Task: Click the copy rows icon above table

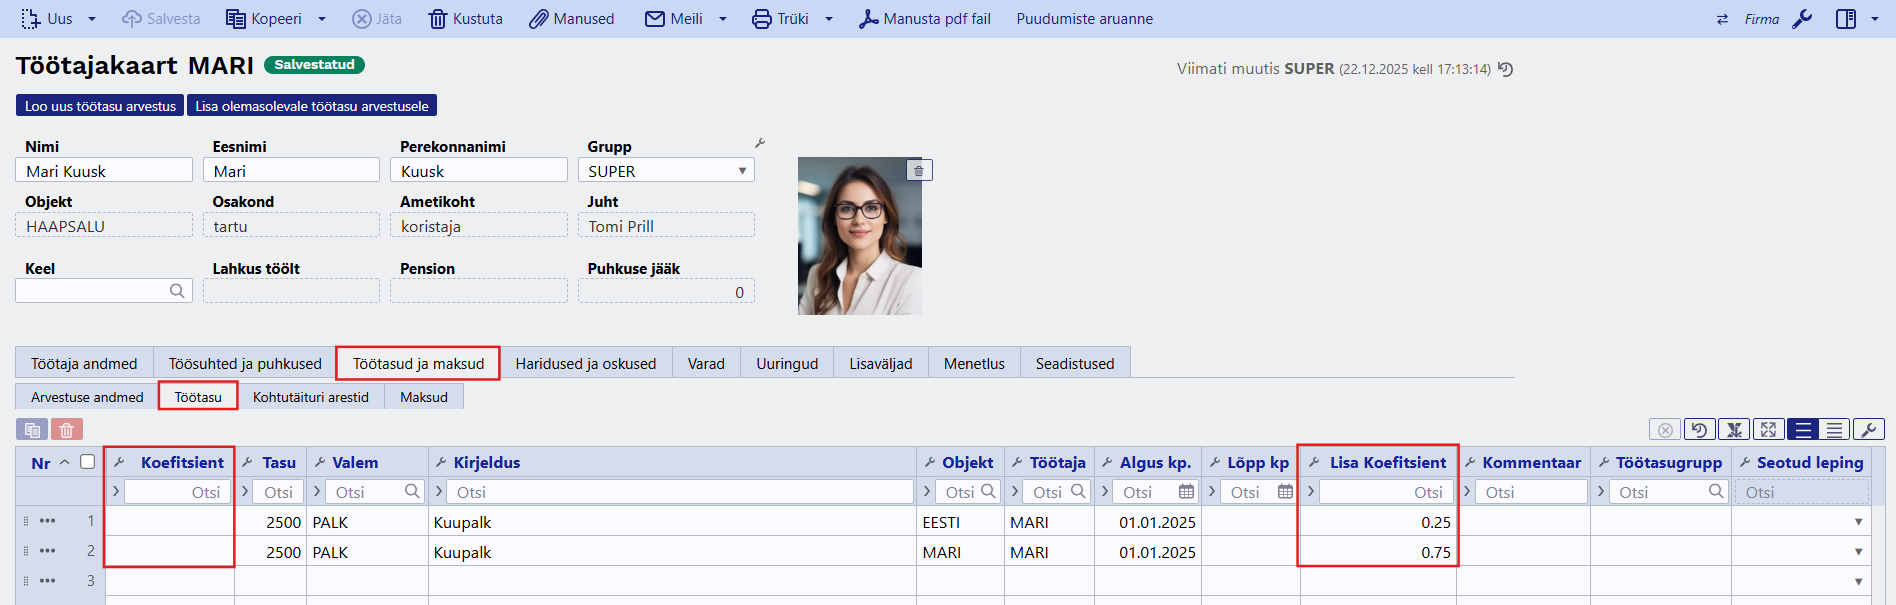Action: pyautogui.click(x=32, y=430)
